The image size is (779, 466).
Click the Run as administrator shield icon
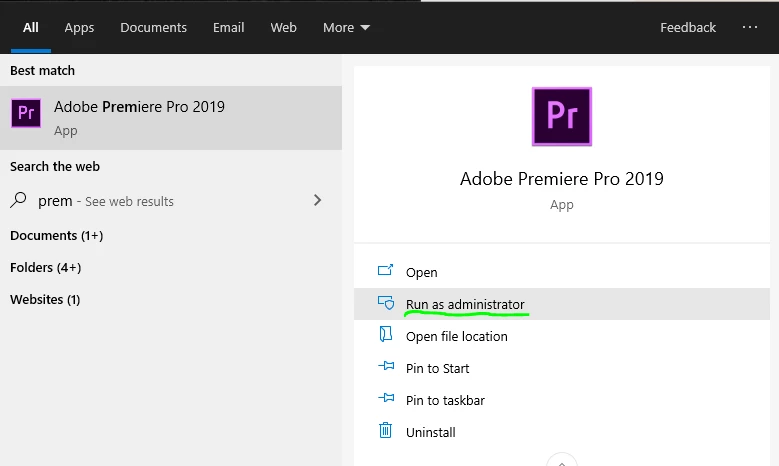(385, 304)
